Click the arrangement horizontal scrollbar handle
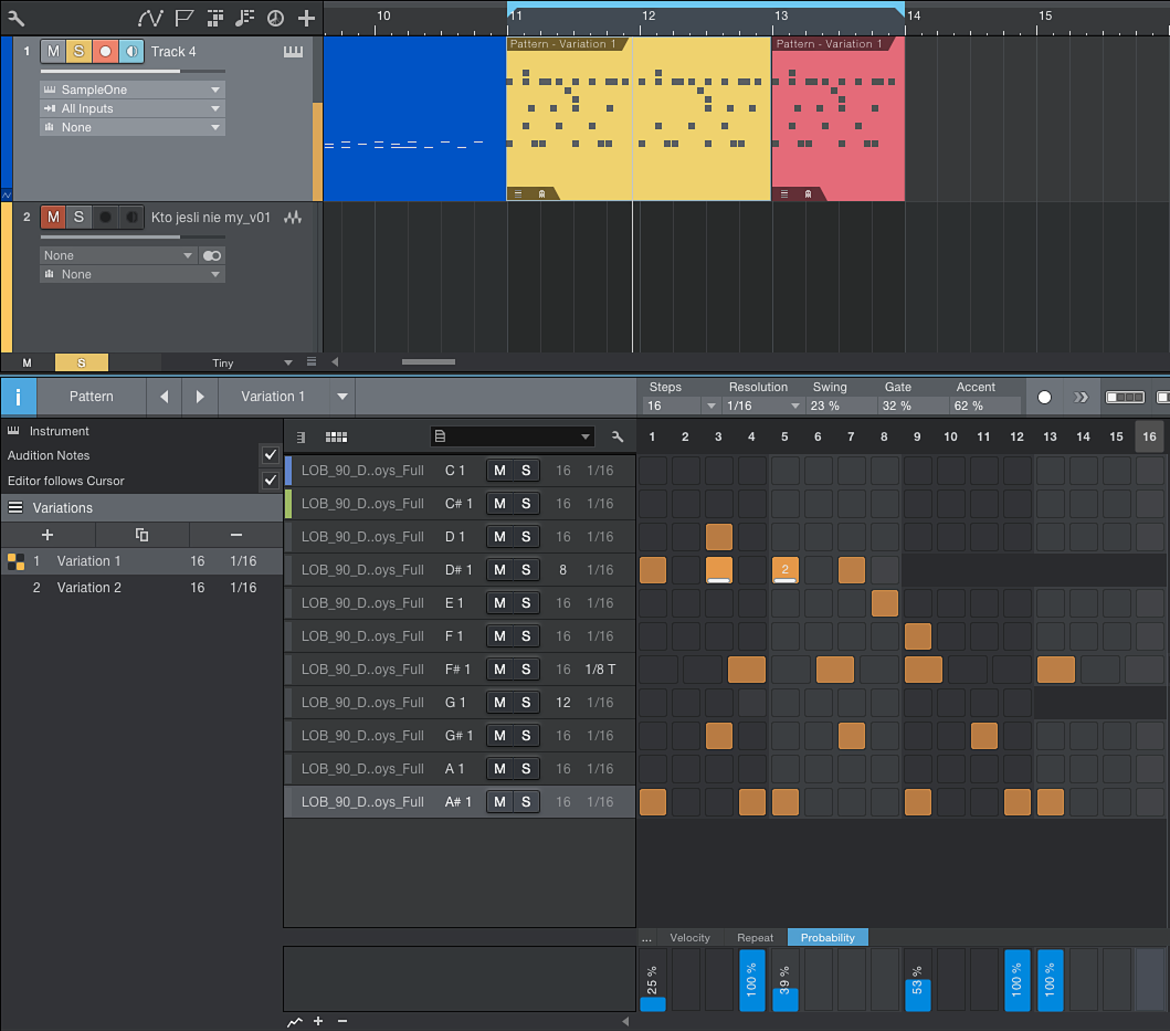Image resolution: width=1170 pixels, height=1031 pixels. click(x=428, y=362)
